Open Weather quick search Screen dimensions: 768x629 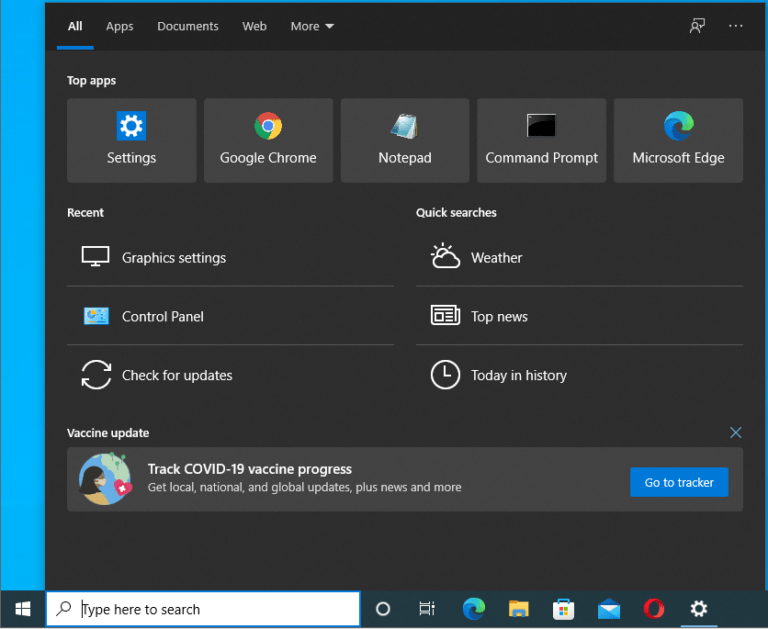[497, 258]
